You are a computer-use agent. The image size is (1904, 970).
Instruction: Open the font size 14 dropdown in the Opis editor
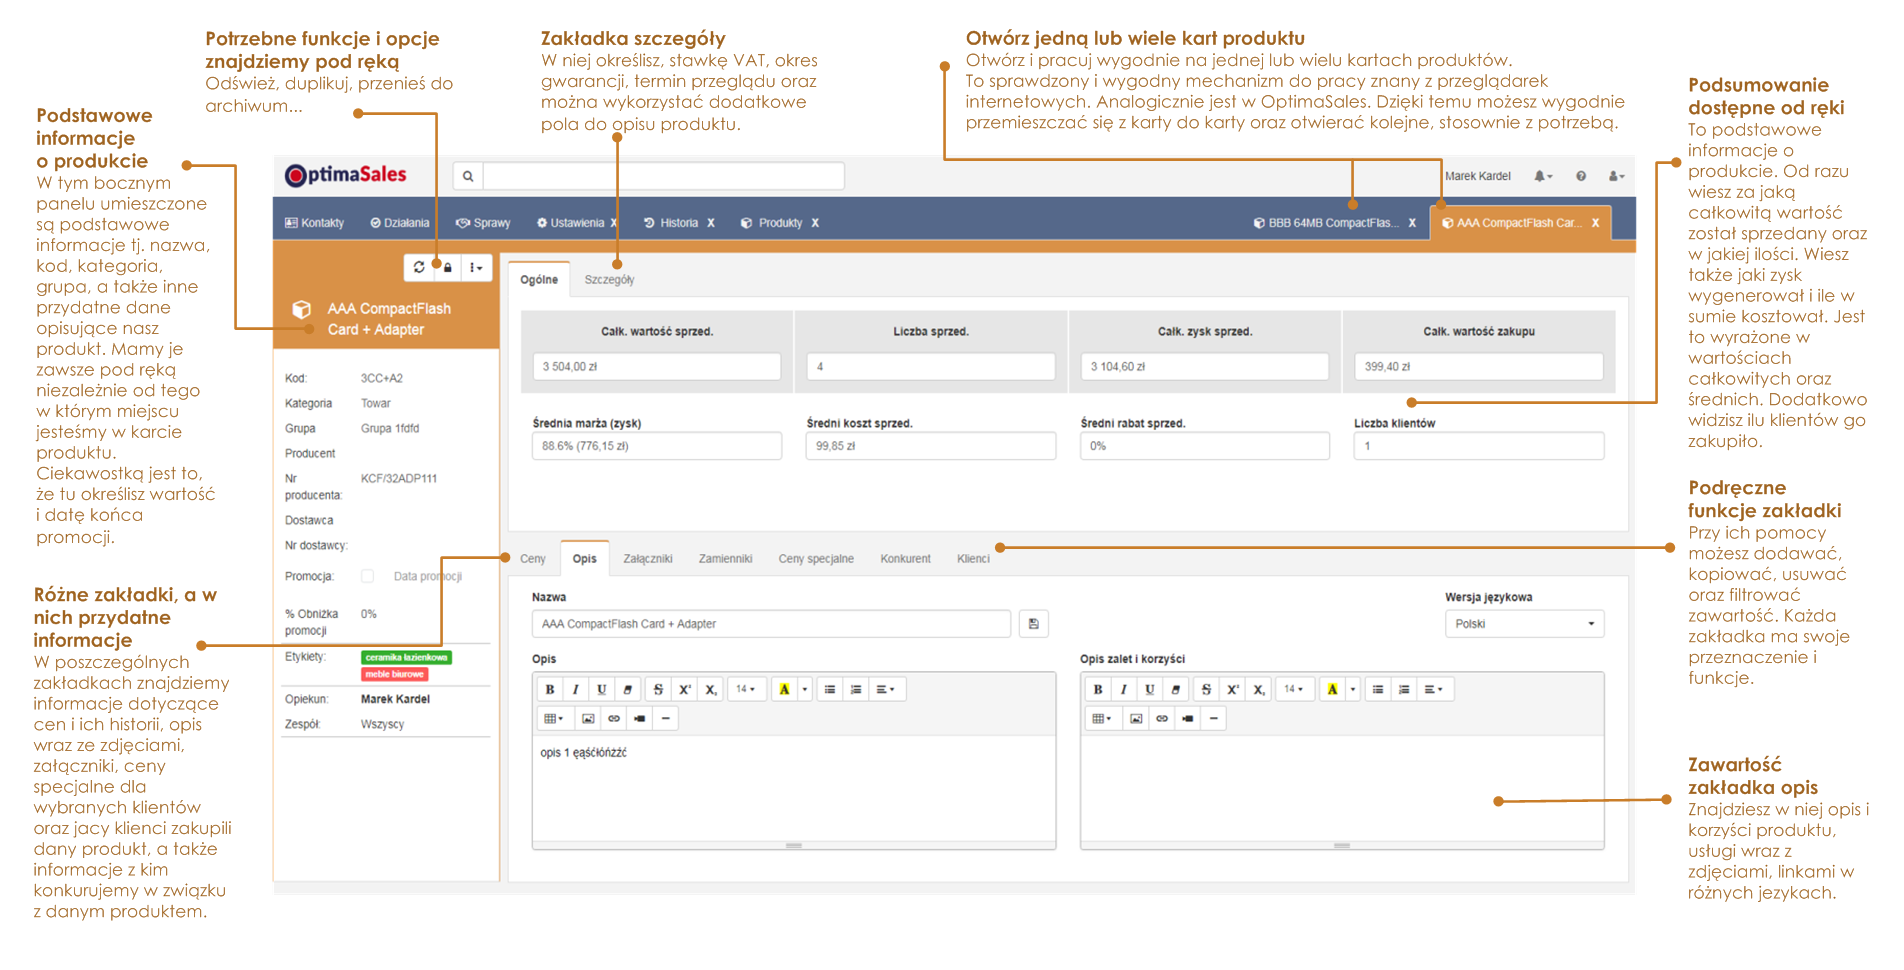[x=746, y=689]
